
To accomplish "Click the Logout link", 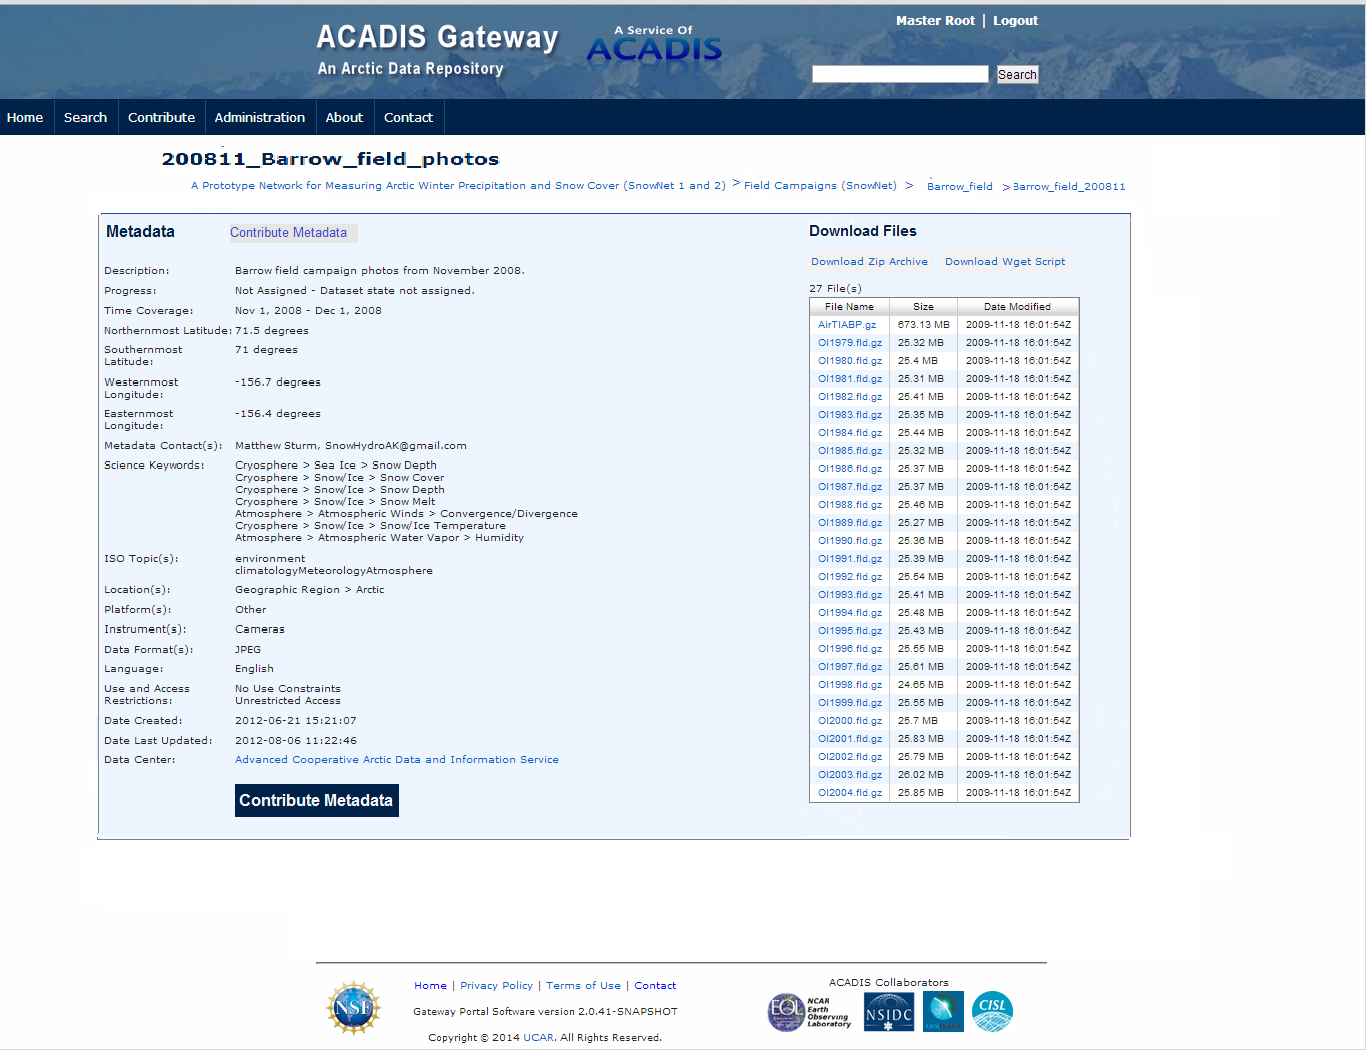I will coord(1015,21).
